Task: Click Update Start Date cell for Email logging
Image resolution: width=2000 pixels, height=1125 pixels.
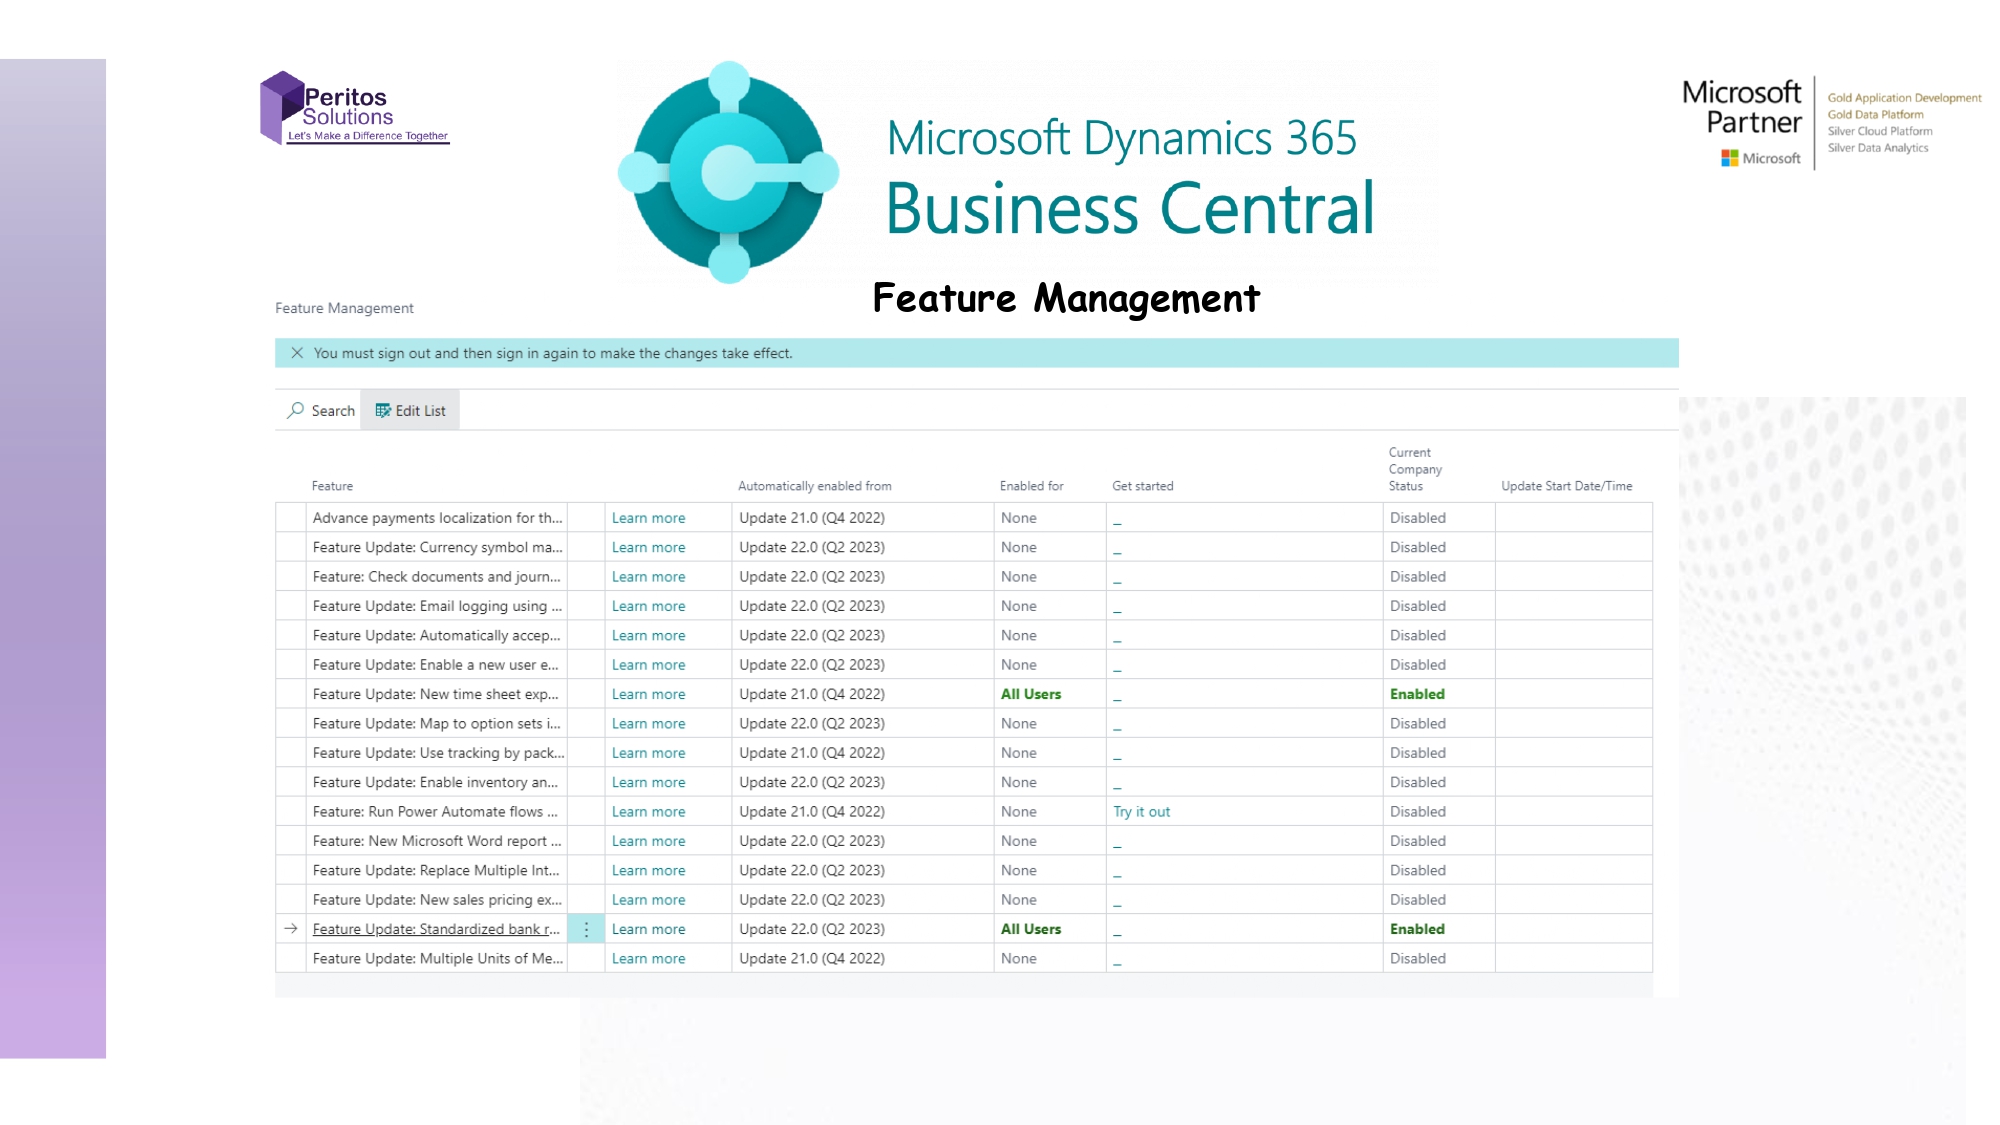Action: click(x=1572, y=606)
